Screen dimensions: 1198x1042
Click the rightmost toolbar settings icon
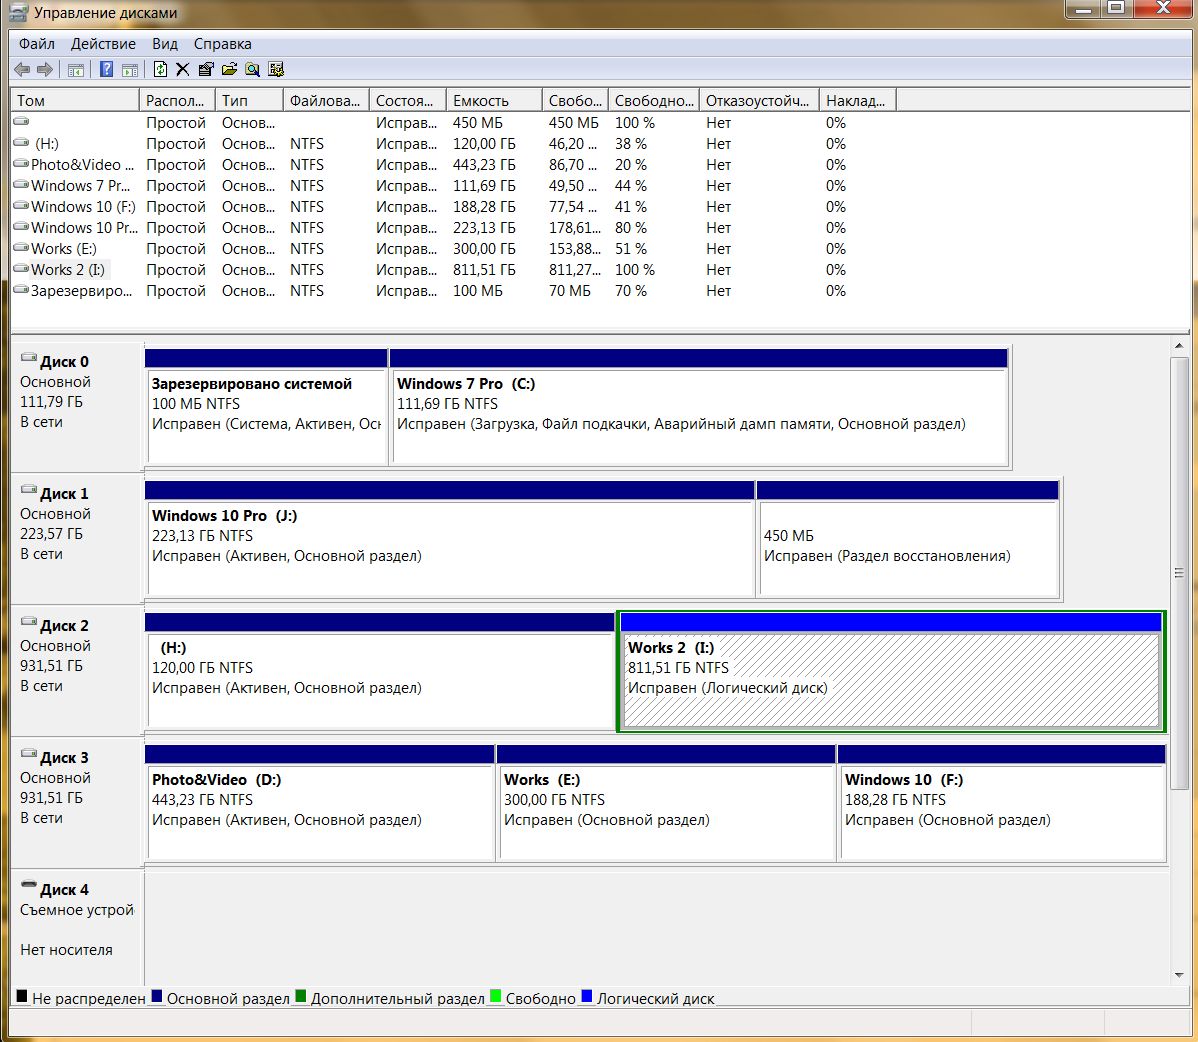276,69
